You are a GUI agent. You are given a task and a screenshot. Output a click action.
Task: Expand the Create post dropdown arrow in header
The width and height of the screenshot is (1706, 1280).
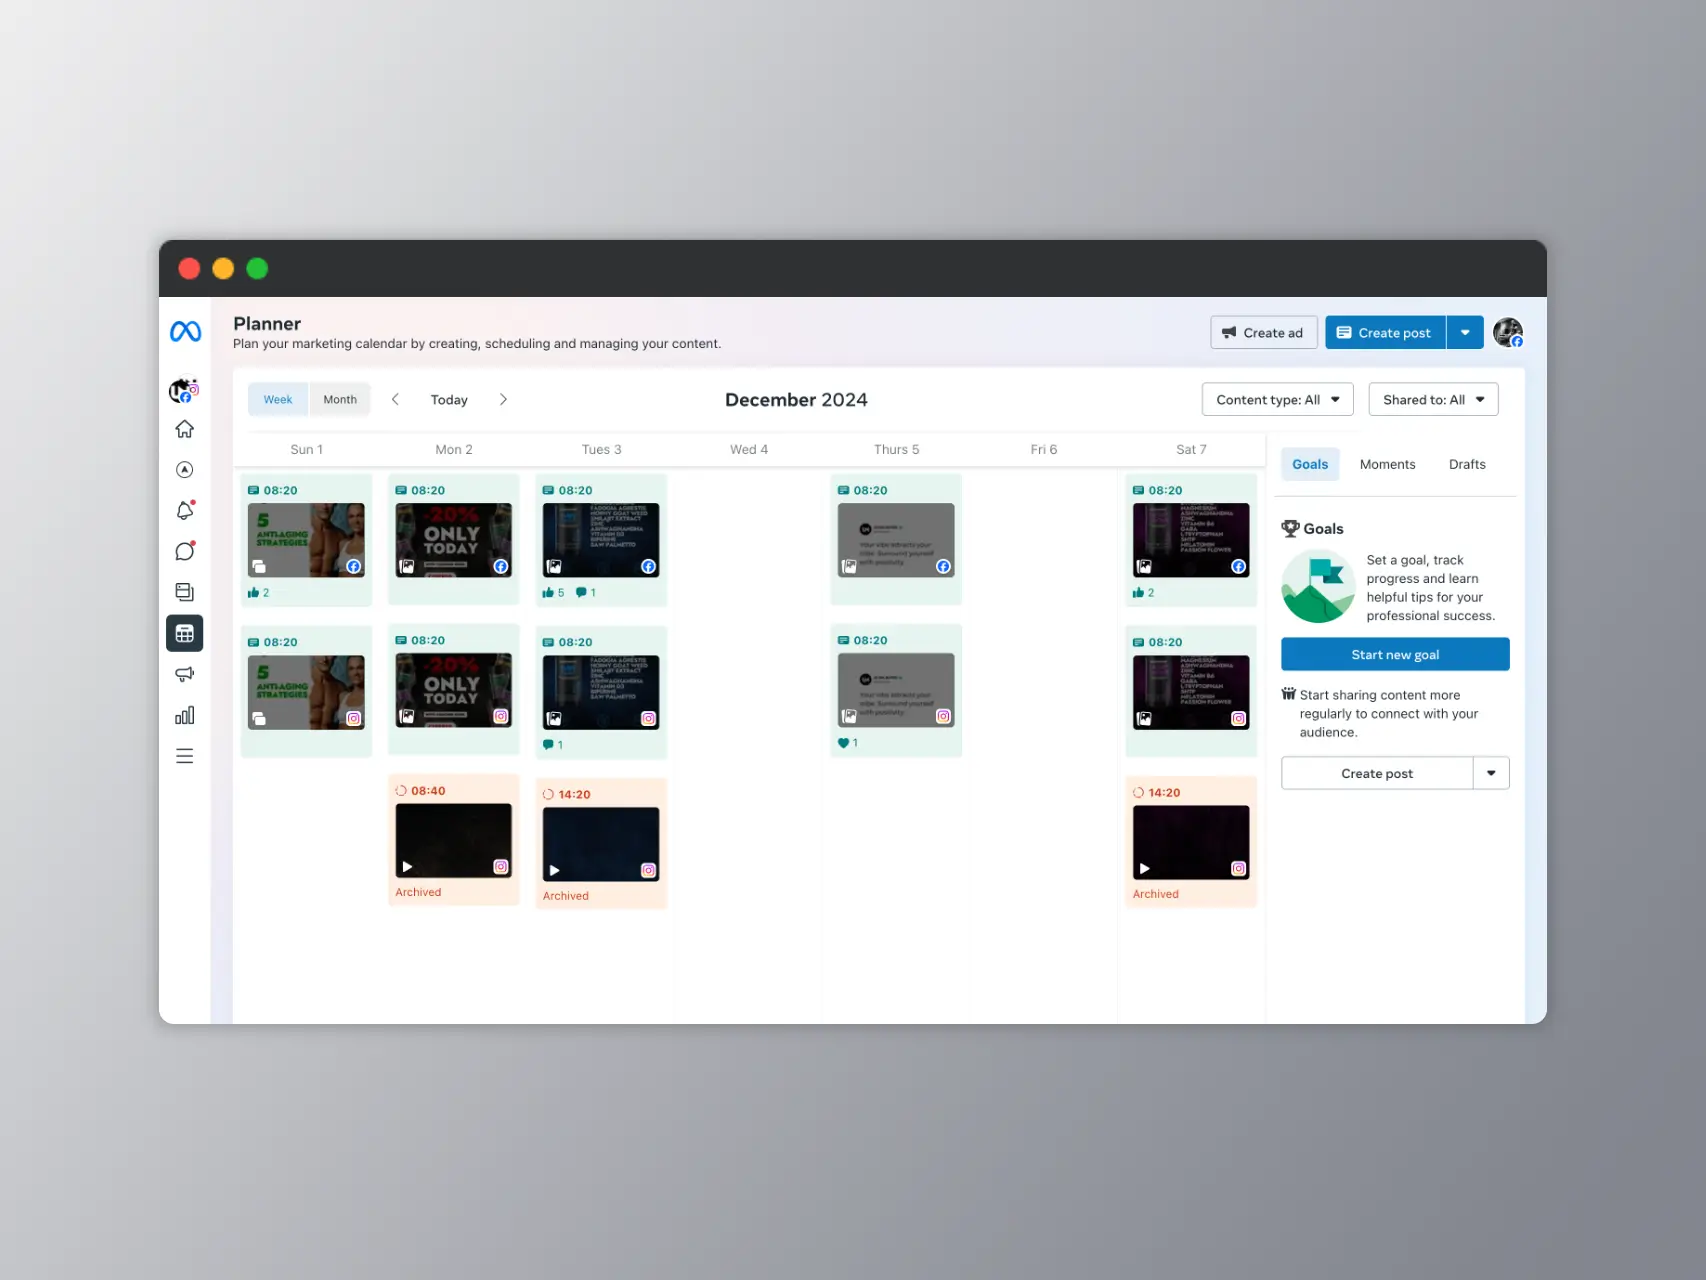[x=1465, y=333]
